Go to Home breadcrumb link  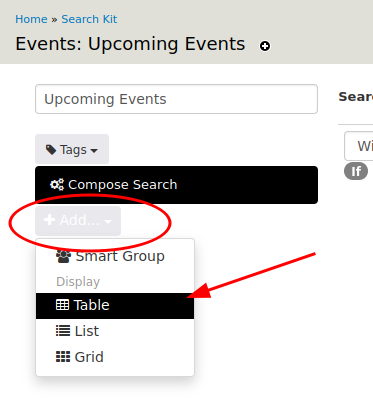[x=31, y=19]
